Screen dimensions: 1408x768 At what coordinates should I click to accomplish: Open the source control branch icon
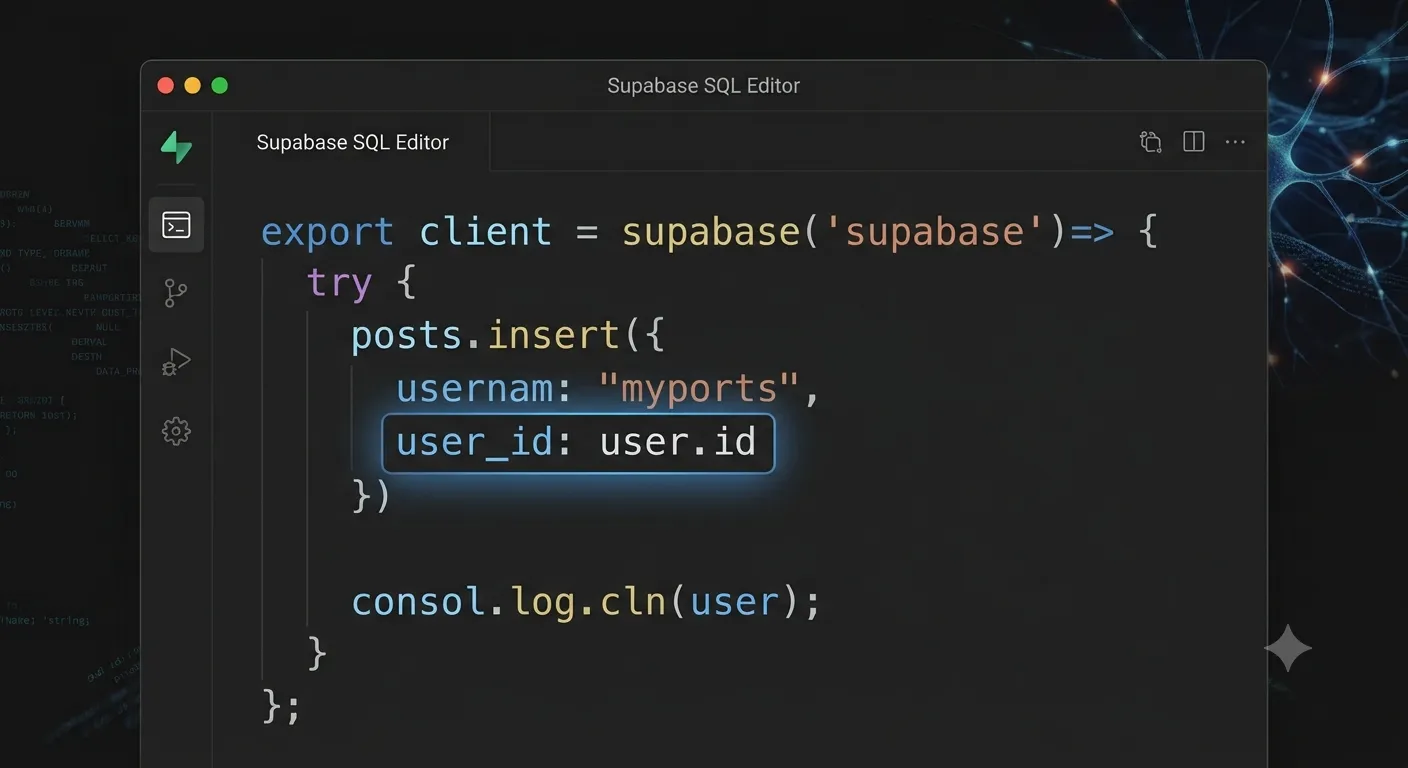point(176,293)
